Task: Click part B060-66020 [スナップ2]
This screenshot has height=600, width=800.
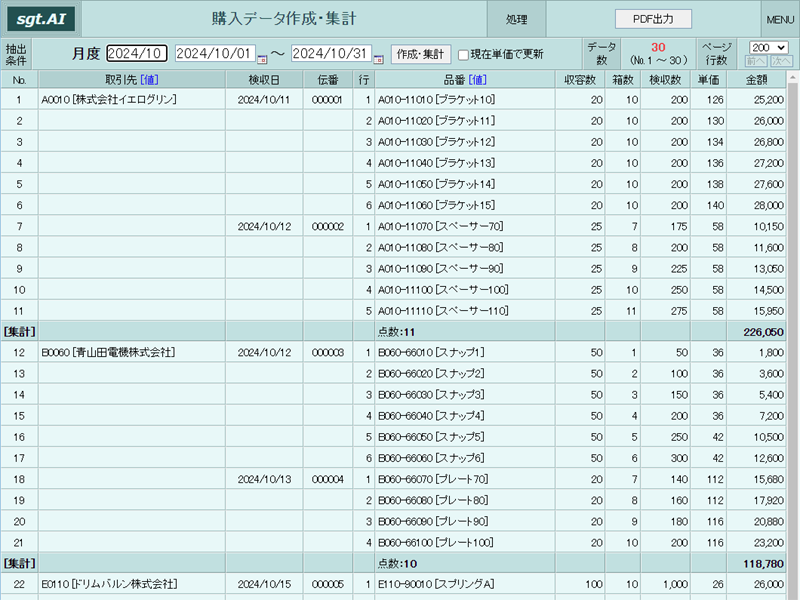Action: (x=431, y=374)
